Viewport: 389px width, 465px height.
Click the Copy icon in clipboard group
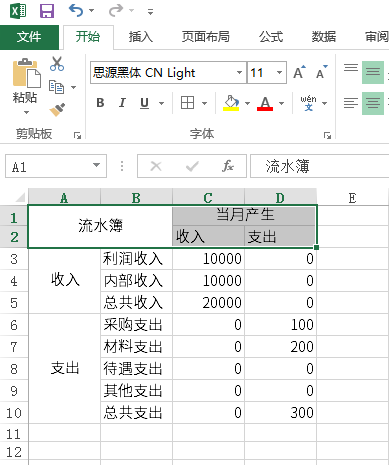coord(56,87)
